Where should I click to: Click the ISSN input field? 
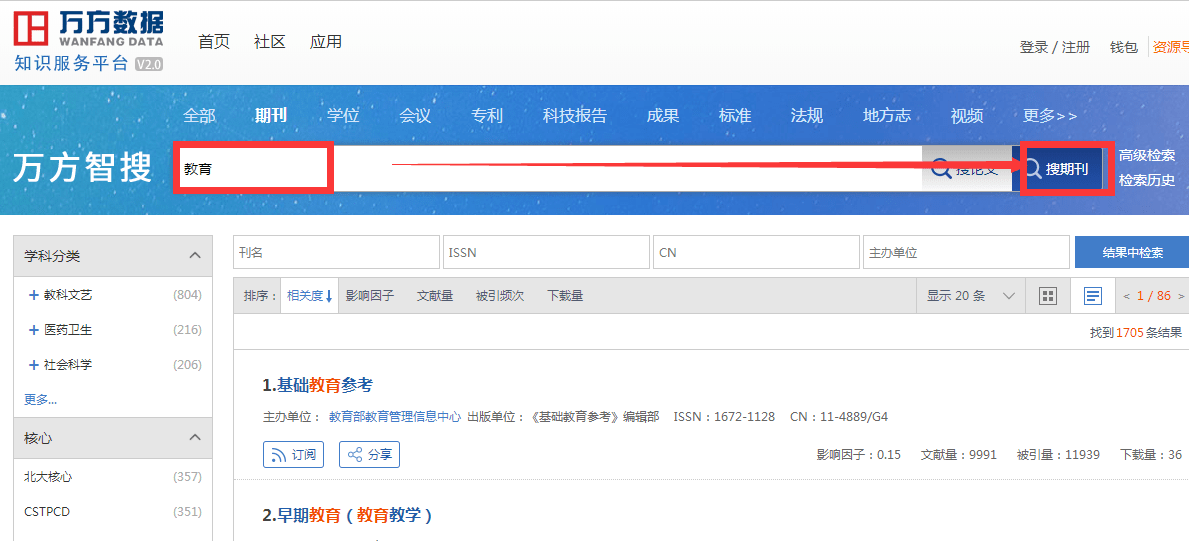click(x=547, y=253)
